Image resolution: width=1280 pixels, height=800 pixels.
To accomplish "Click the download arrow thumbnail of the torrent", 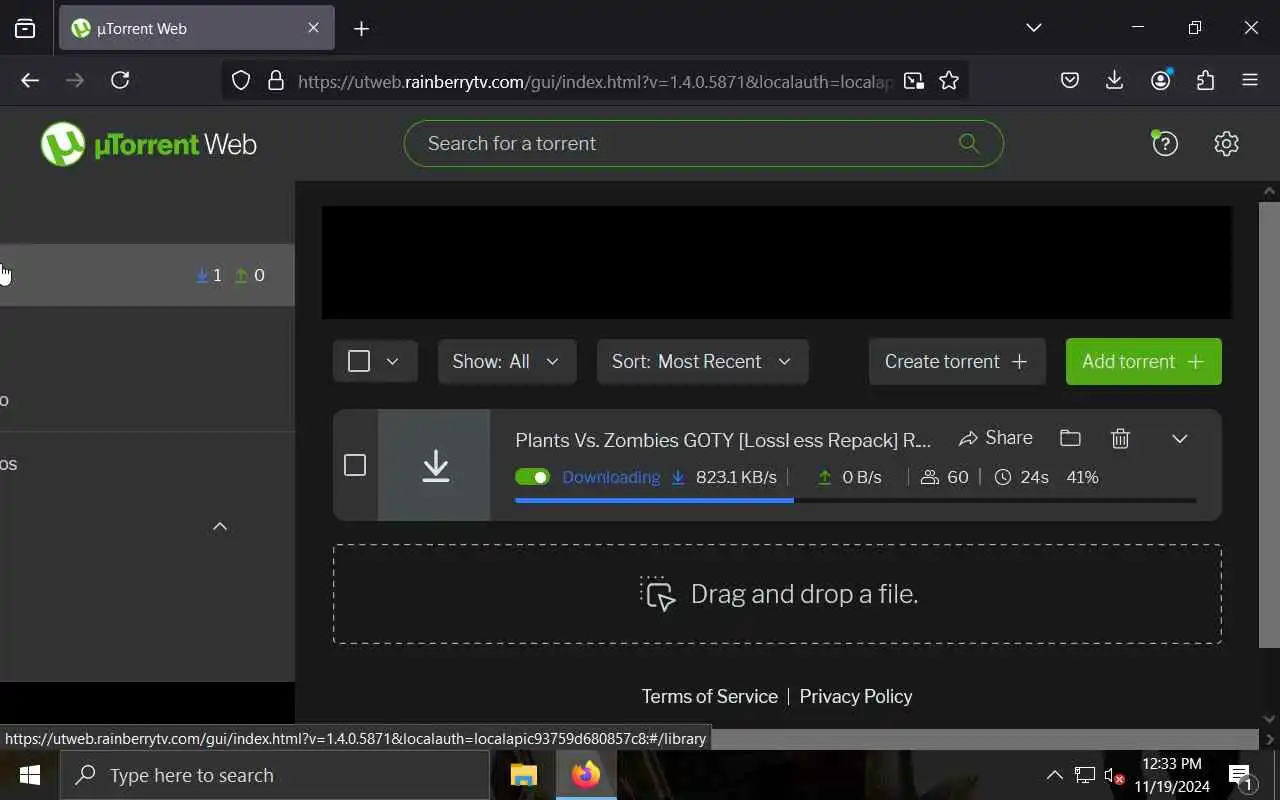I will pos(435,465).
